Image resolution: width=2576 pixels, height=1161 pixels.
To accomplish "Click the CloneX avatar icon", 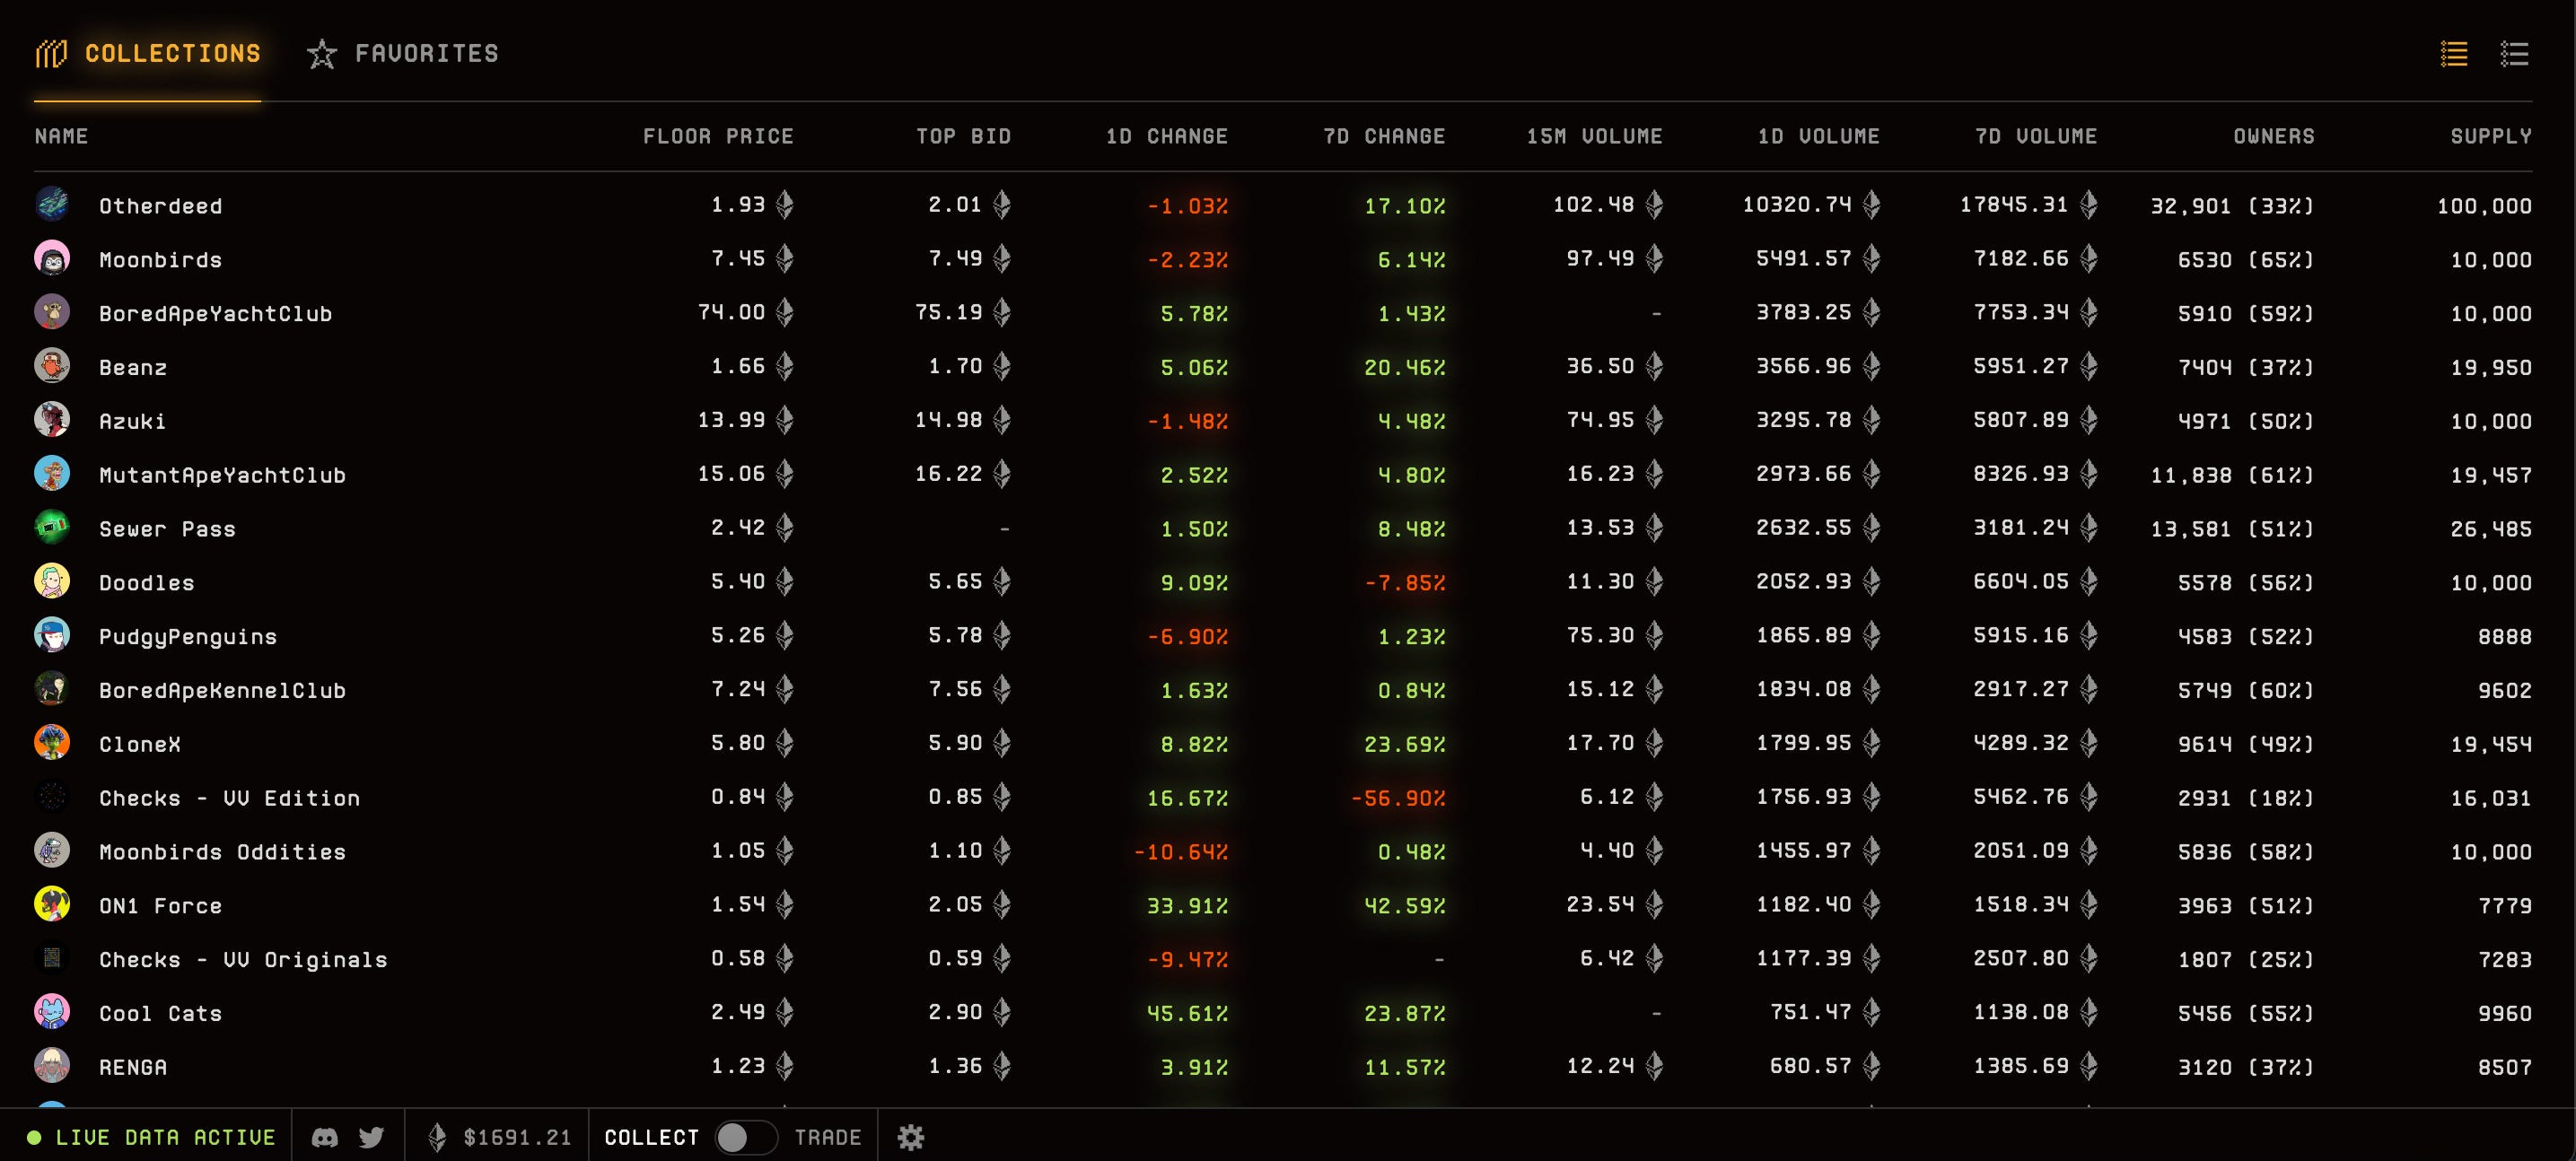I will point(52,743).
